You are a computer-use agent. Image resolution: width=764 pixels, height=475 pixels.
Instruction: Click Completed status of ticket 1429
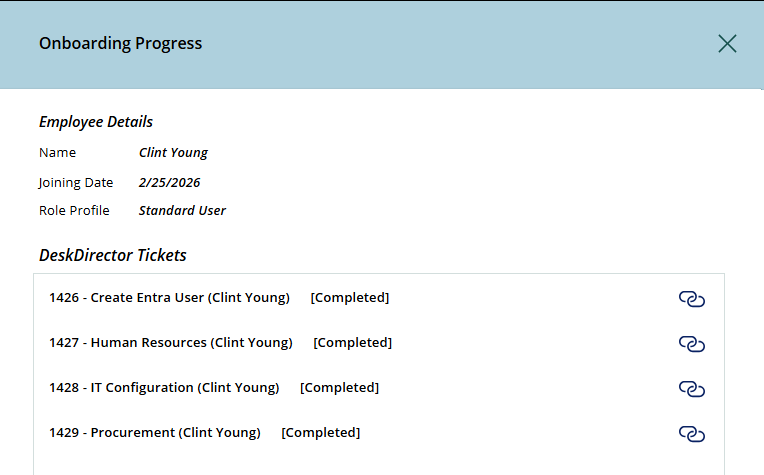[321, 432]
